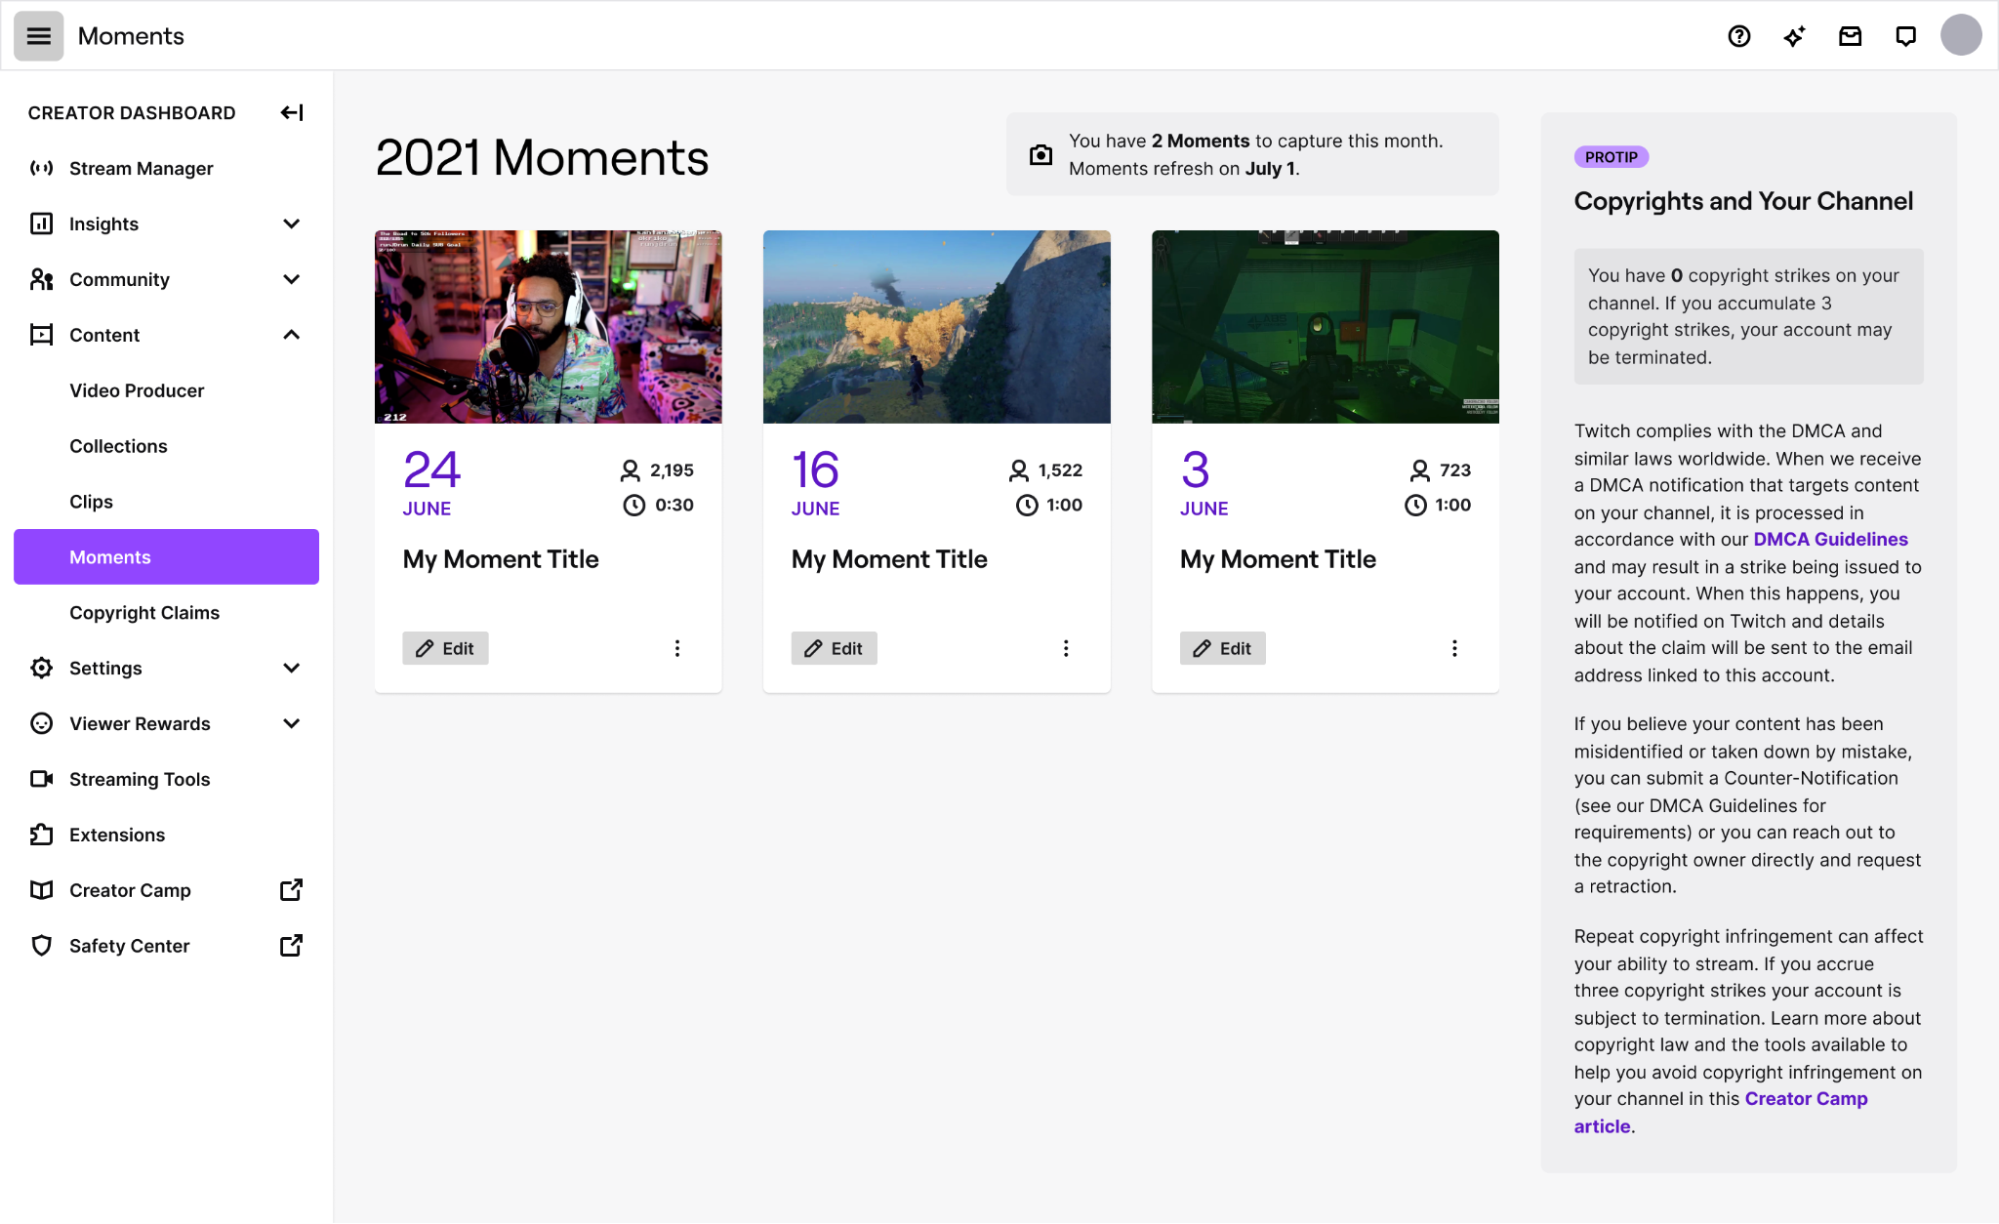
Task: Select Stream Manager in the sidebar
Action: point(141,168)
